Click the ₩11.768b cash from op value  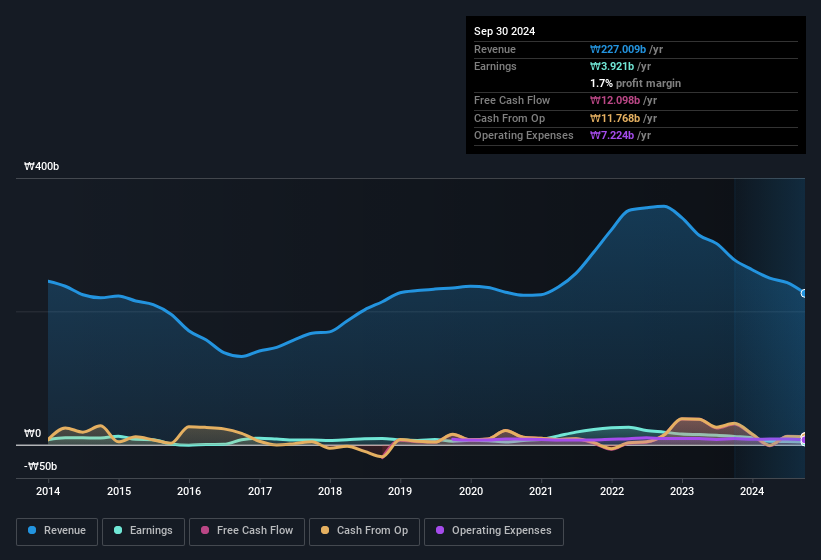pos(615,118)
